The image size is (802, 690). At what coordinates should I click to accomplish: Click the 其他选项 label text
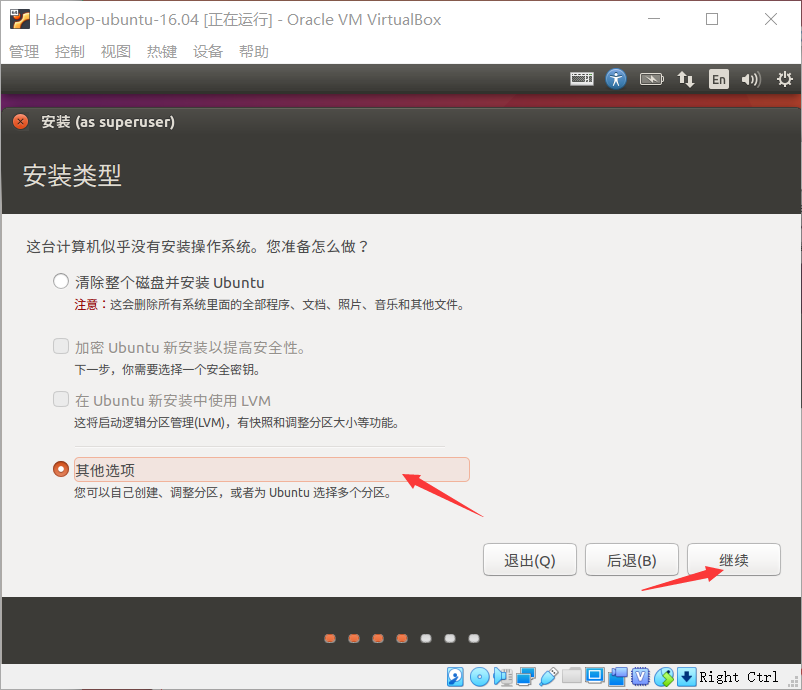click(x=105, y=470)
